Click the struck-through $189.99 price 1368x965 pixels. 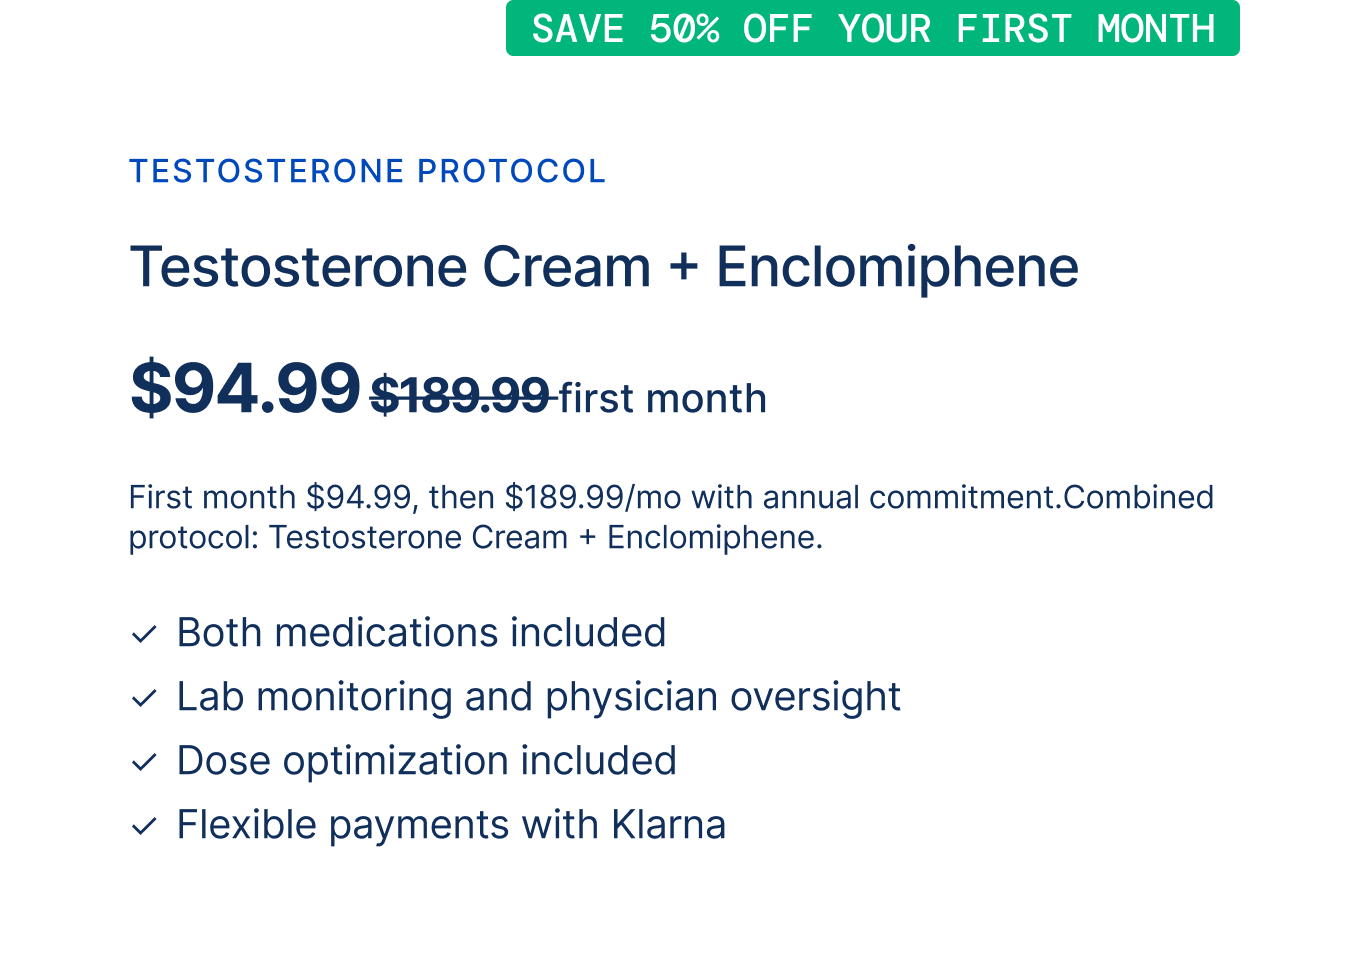pyautogui.click(x=460, y=396)
